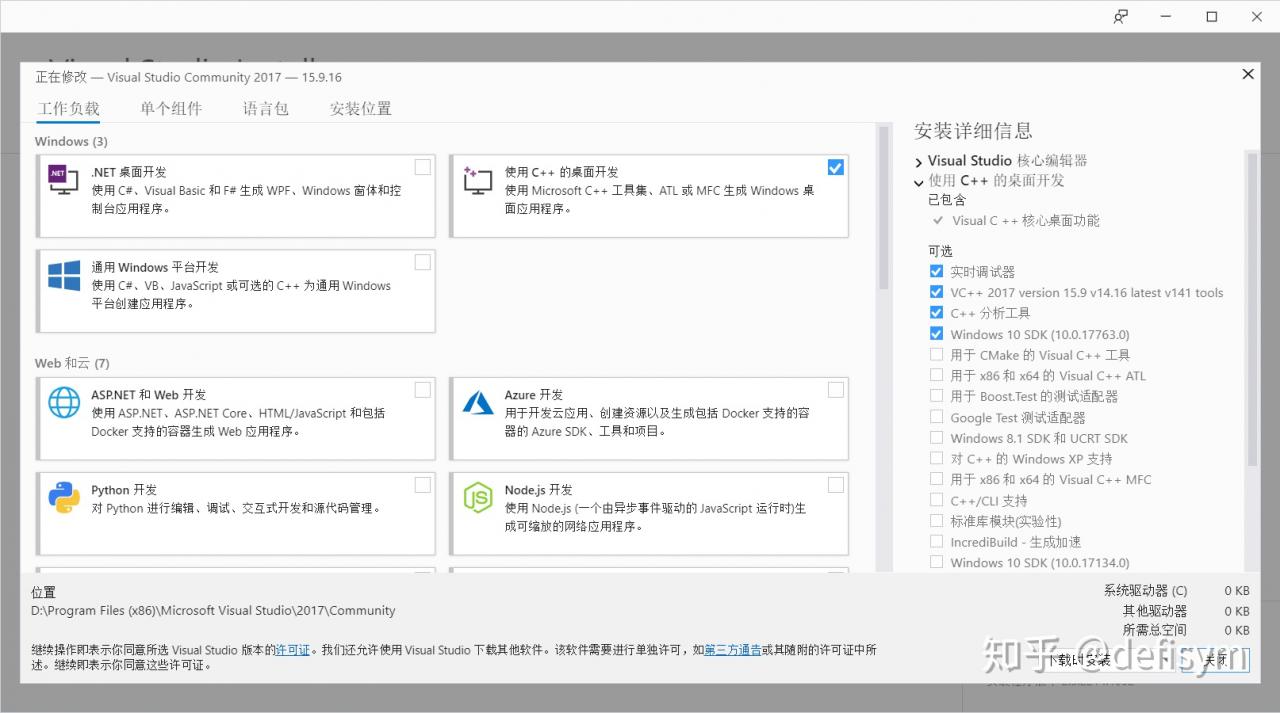Click the Visual C ++ 核心桌面功能 entry
Viewport: 1280px width, 713px height.
point(1026,221)
